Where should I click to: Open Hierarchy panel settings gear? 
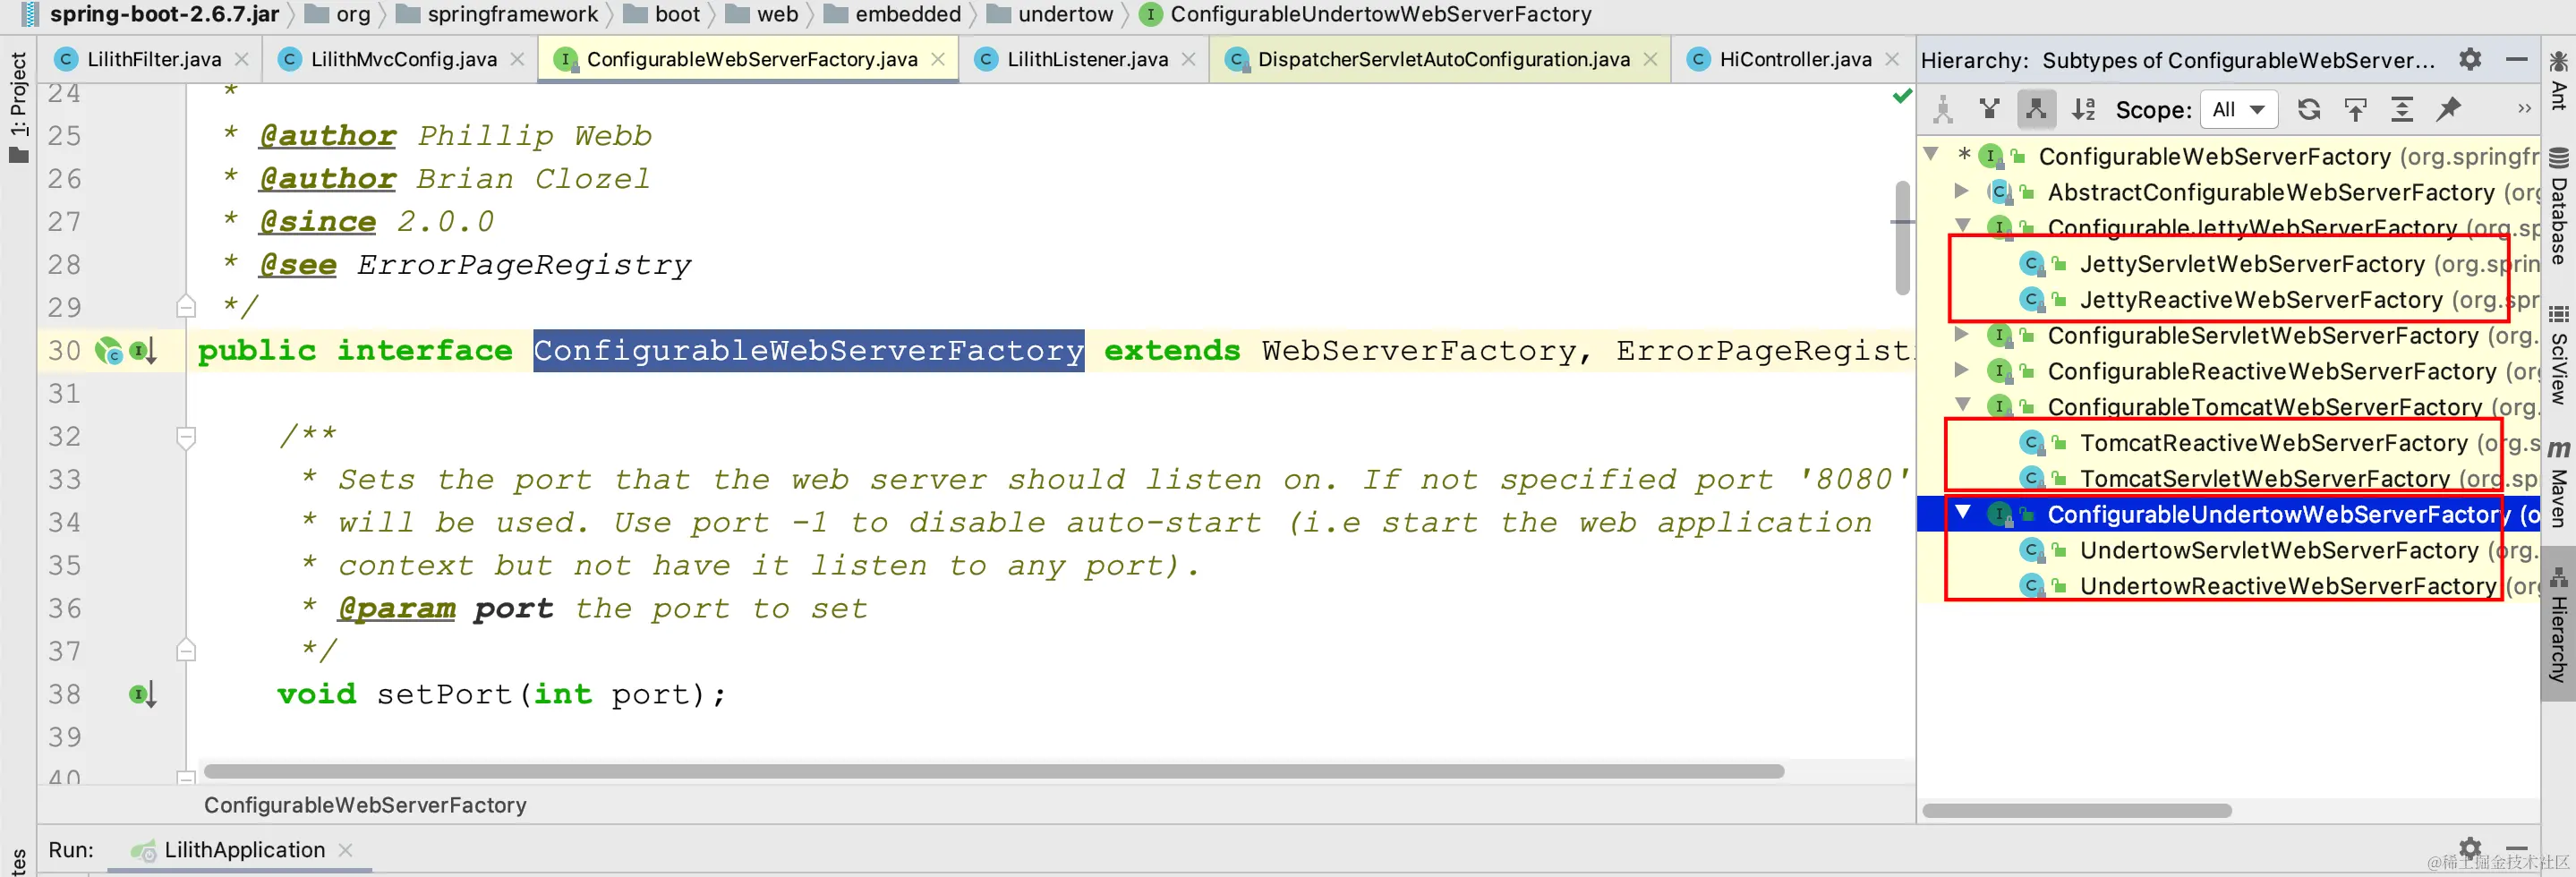(x=2470, y=59)
